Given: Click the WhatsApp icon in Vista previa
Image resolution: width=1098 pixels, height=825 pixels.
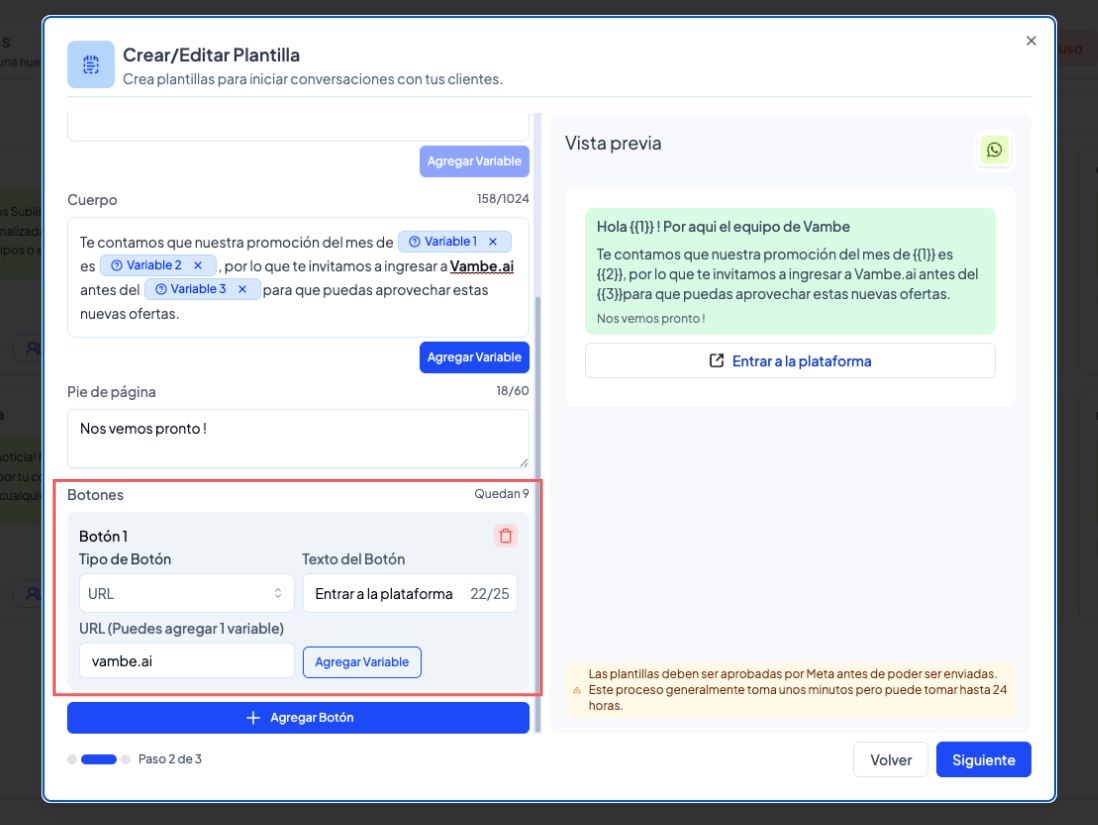Looking at the screenshot, I should (x=994, y=150).
